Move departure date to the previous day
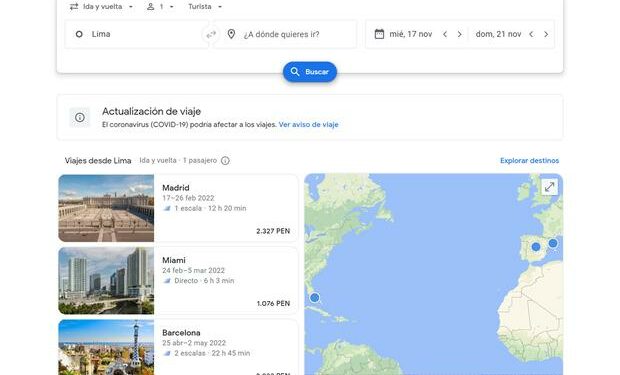 445,34
